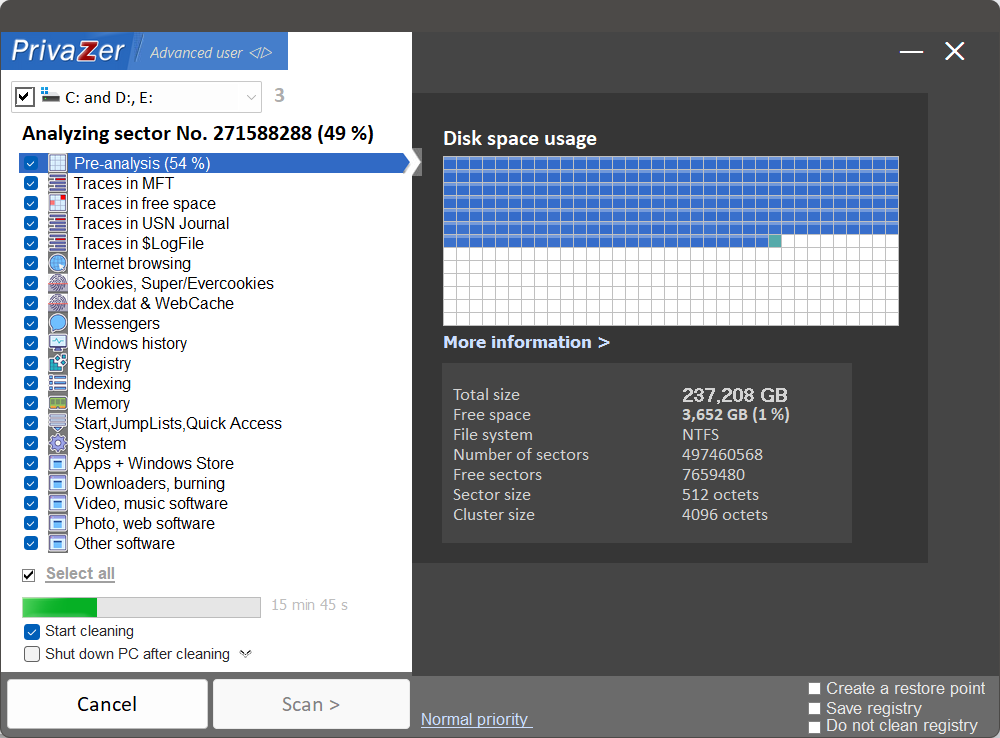The image size is (1000, 738).
Task: Click the Traces in MFT icon
Action: (57, 183)
